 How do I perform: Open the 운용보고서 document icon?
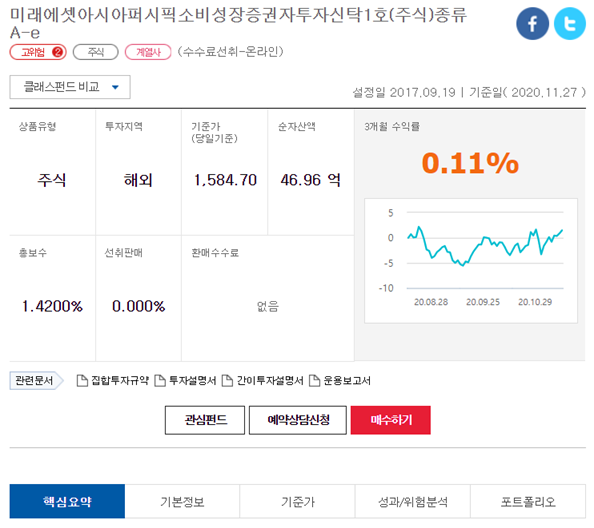[314, 381]
